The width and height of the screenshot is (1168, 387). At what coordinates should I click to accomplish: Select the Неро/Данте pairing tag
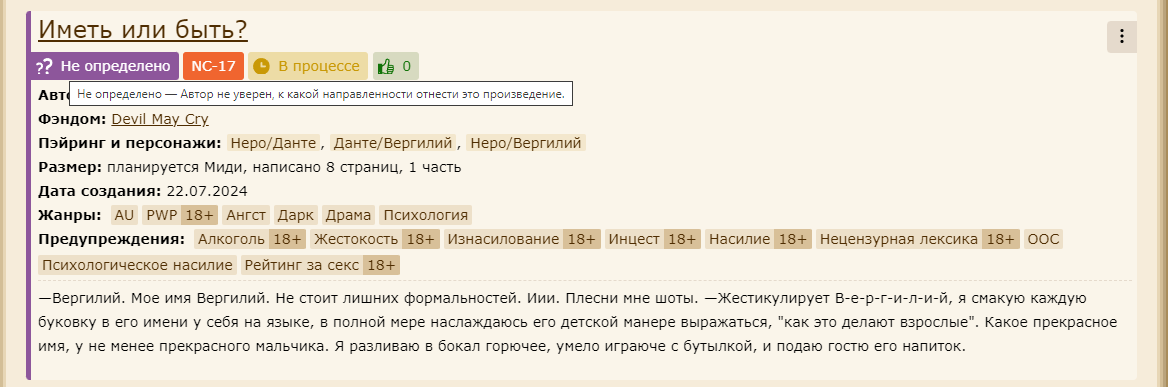(273, 143)
